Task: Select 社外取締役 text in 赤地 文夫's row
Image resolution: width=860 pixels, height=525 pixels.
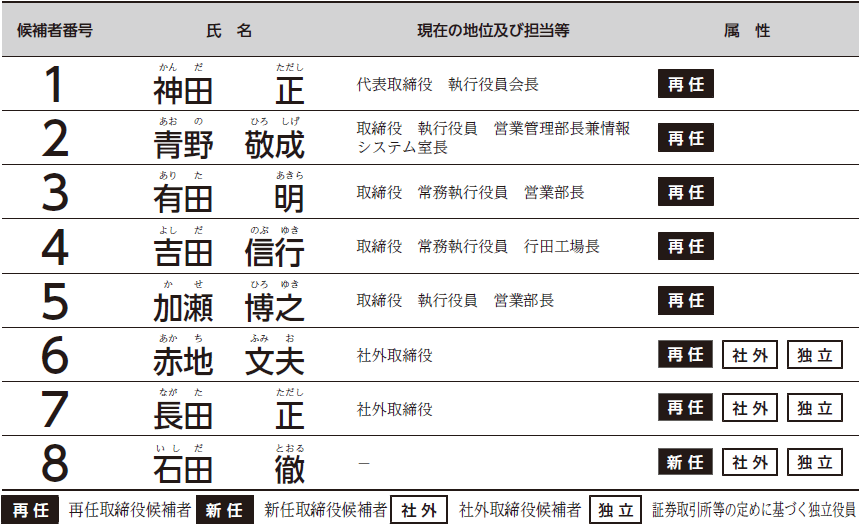Action: tap(395, 355)
